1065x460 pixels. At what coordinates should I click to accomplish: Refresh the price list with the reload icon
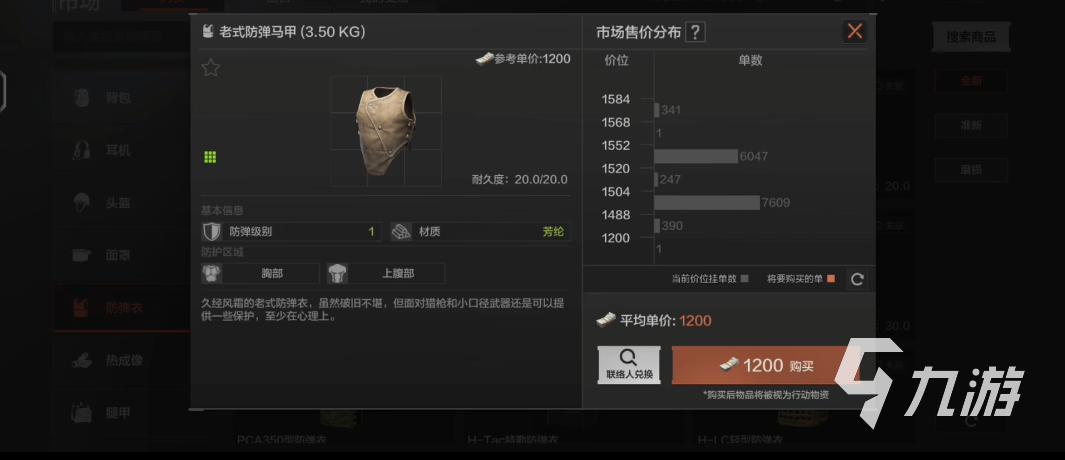point(857,279)
